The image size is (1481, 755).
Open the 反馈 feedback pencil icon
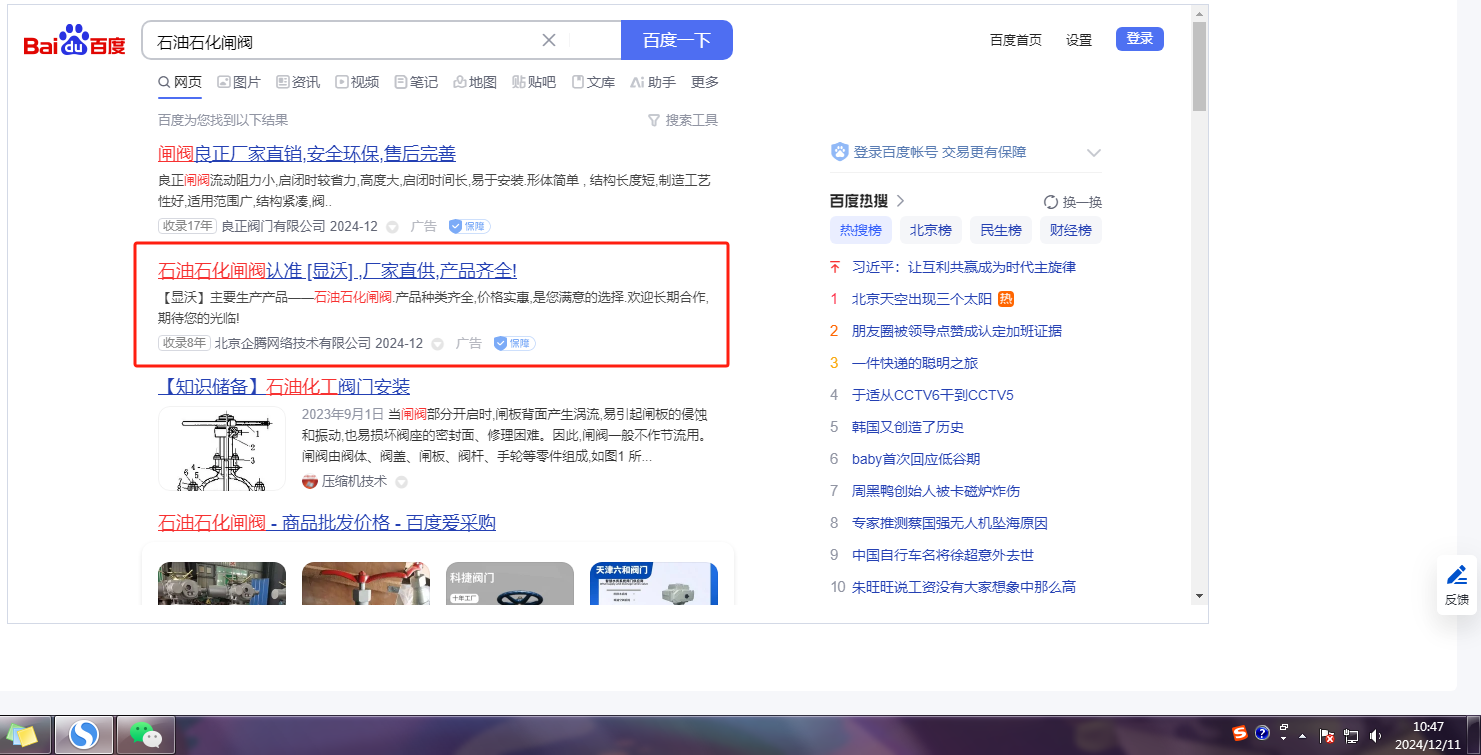click(1457, 575)
